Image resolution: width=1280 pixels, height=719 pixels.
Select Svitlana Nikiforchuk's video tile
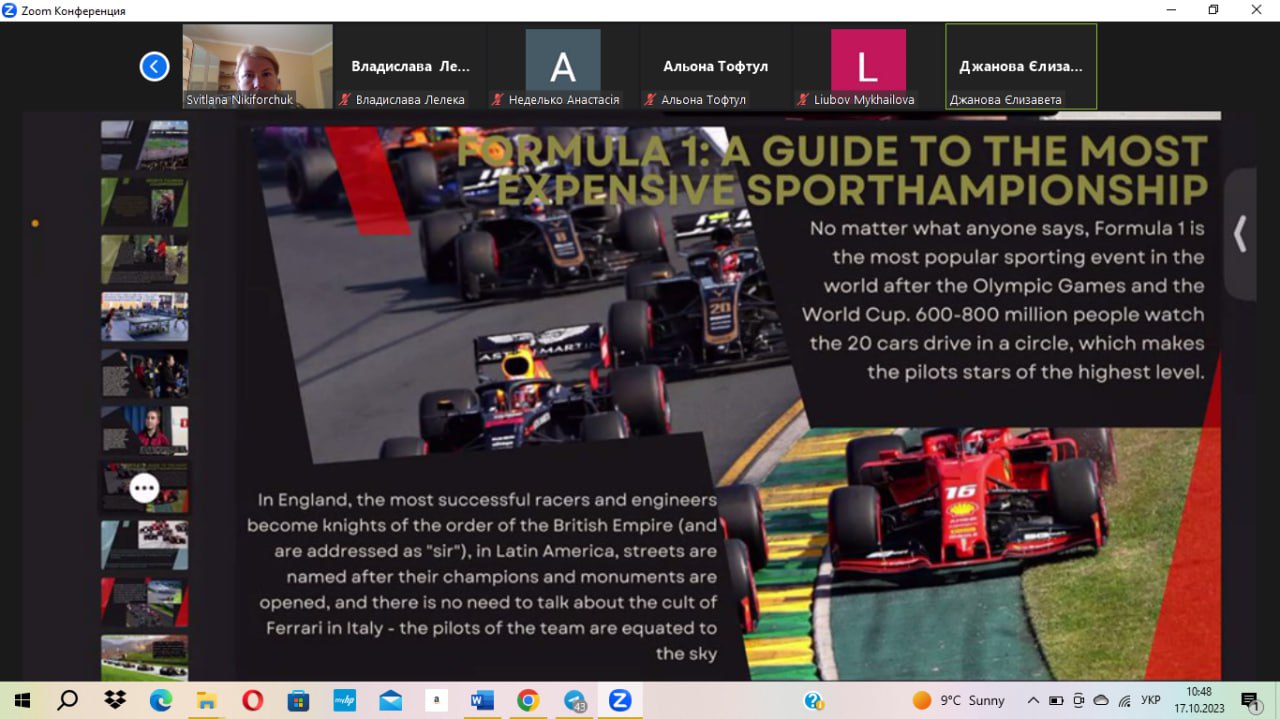click(x=257, y=66)
